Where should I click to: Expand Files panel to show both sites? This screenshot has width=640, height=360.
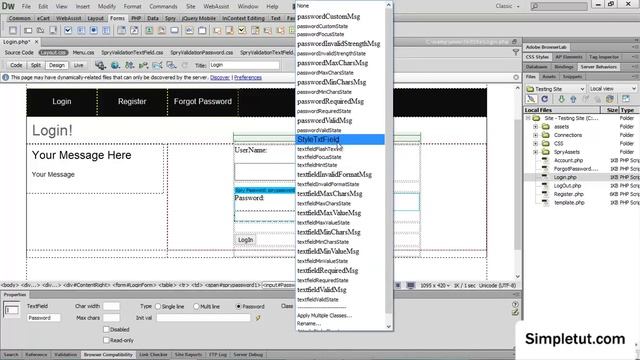coord(626,99)
